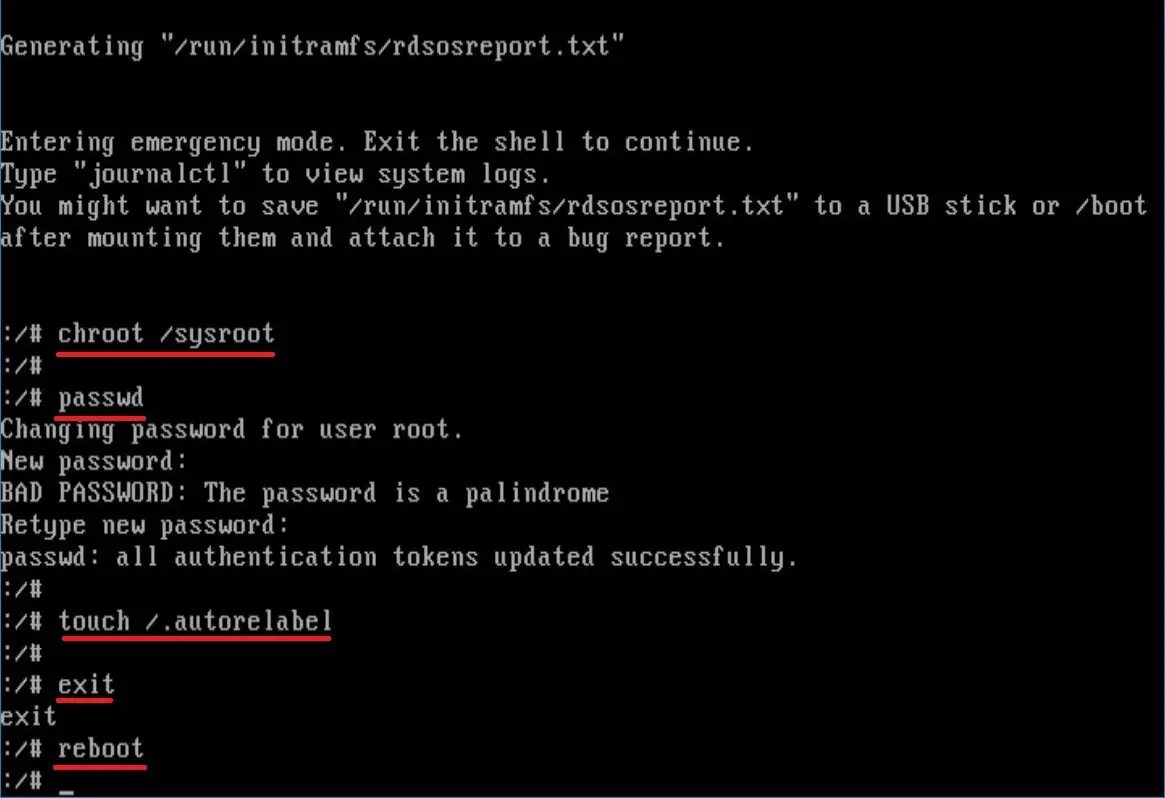1165x798 pixels.
Task: Click the word "palindrome" in the warning
Action: [536, 493]
